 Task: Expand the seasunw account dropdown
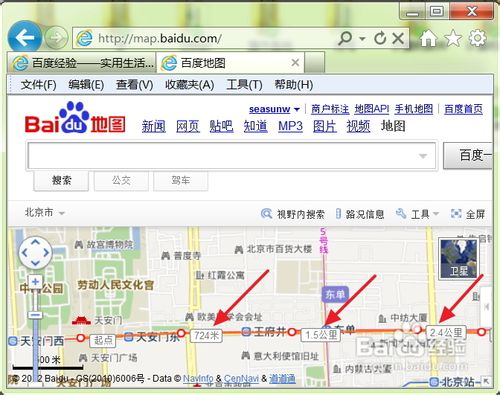click(297, 109)
